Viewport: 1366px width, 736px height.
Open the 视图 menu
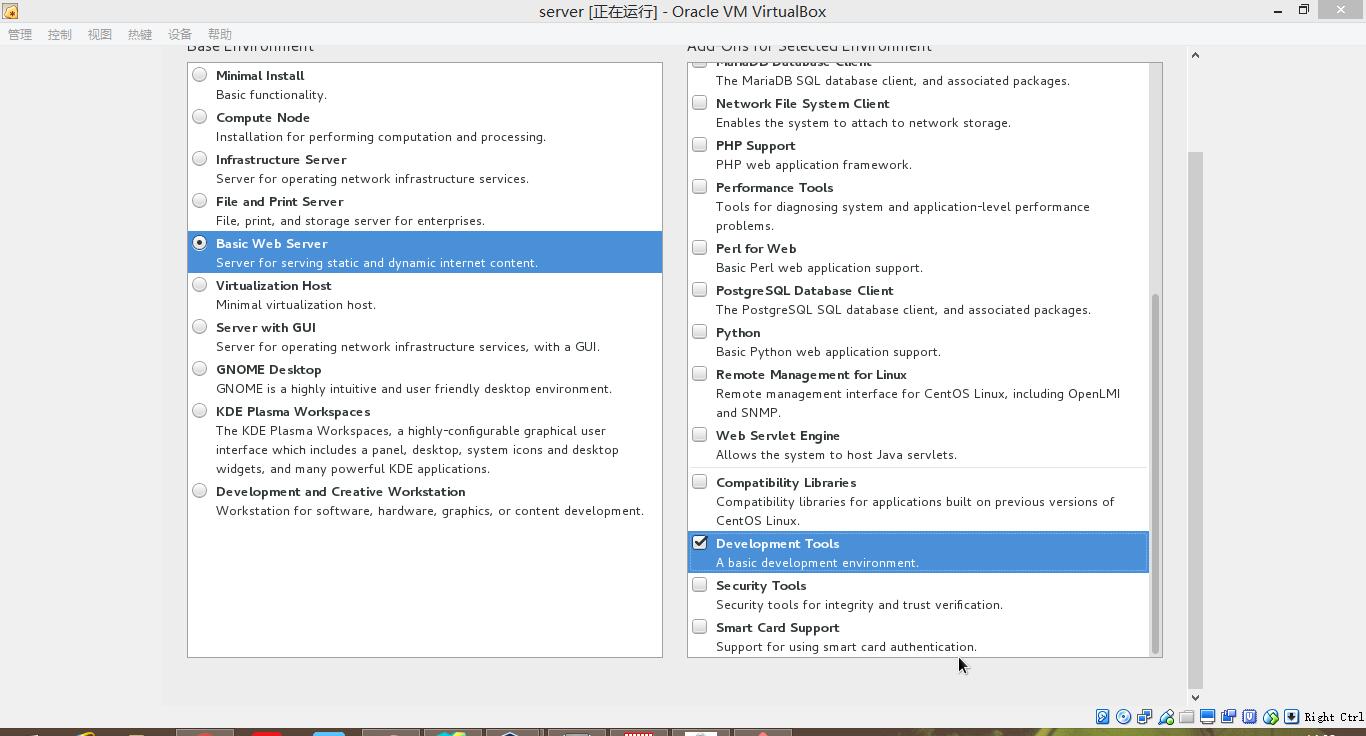click(100, 34)
